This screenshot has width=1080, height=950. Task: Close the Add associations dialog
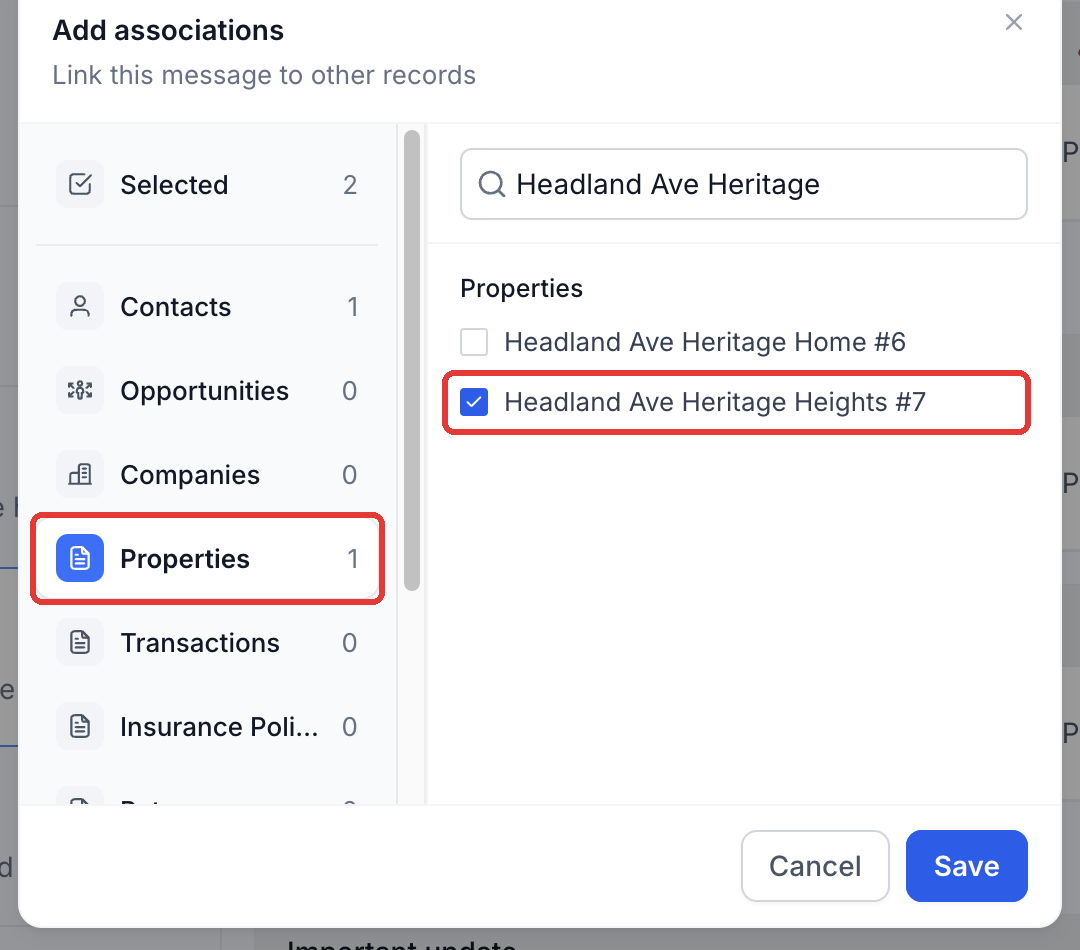(x=1013, y=22)
